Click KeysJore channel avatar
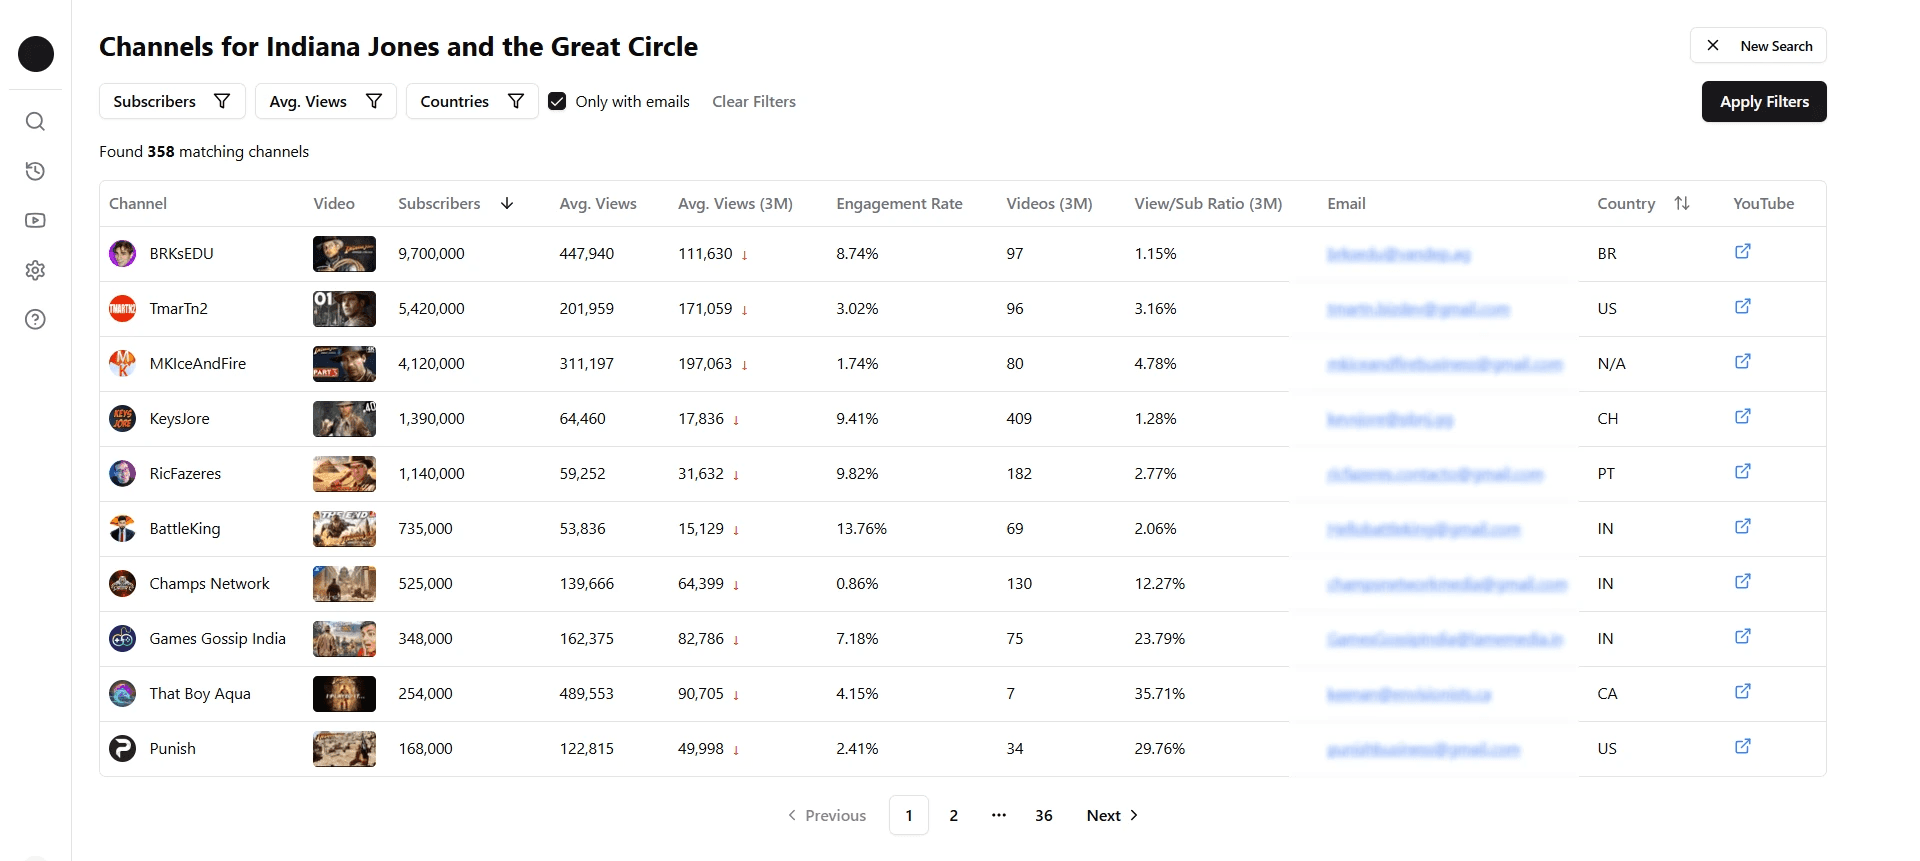Viewport: 1920px width, 861px height. 122,419
